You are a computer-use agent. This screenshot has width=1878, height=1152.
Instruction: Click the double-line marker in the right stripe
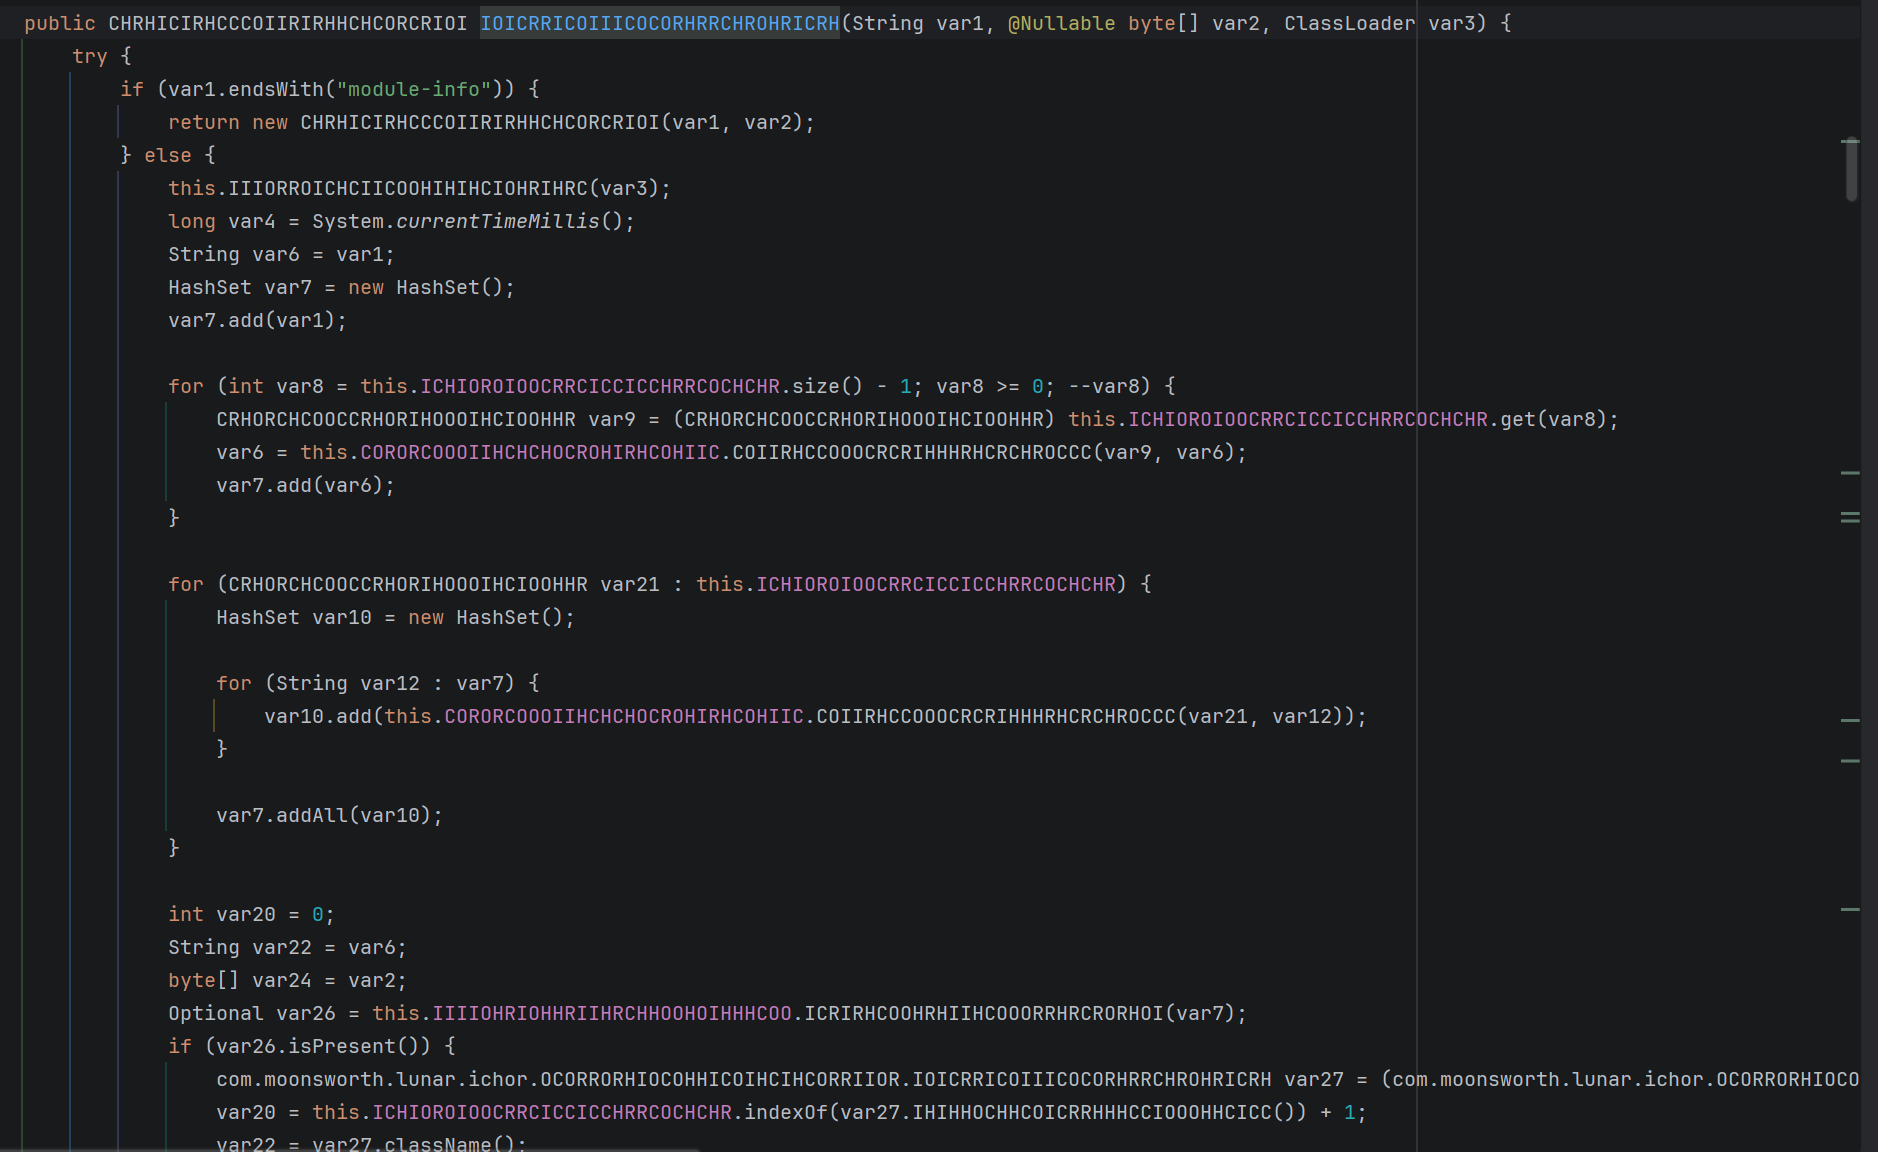coord(1850,518)
